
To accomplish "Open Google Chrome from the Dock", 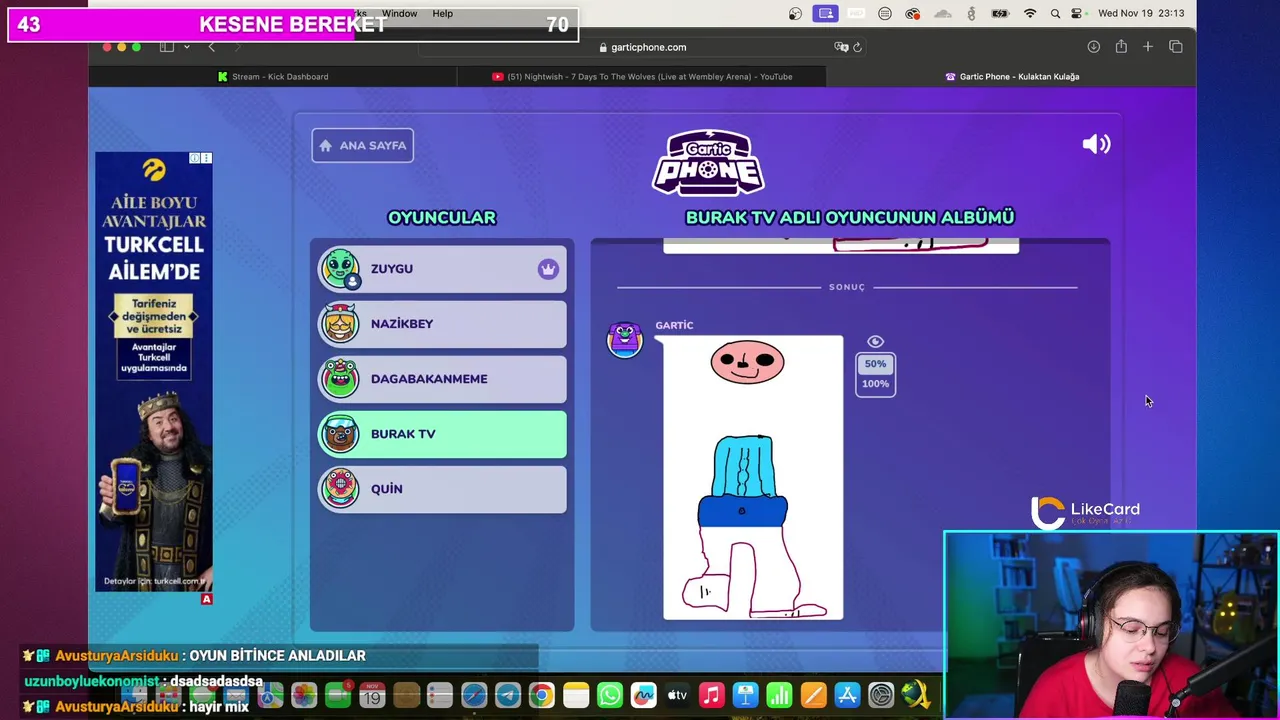I will click(x=541, y=695).
